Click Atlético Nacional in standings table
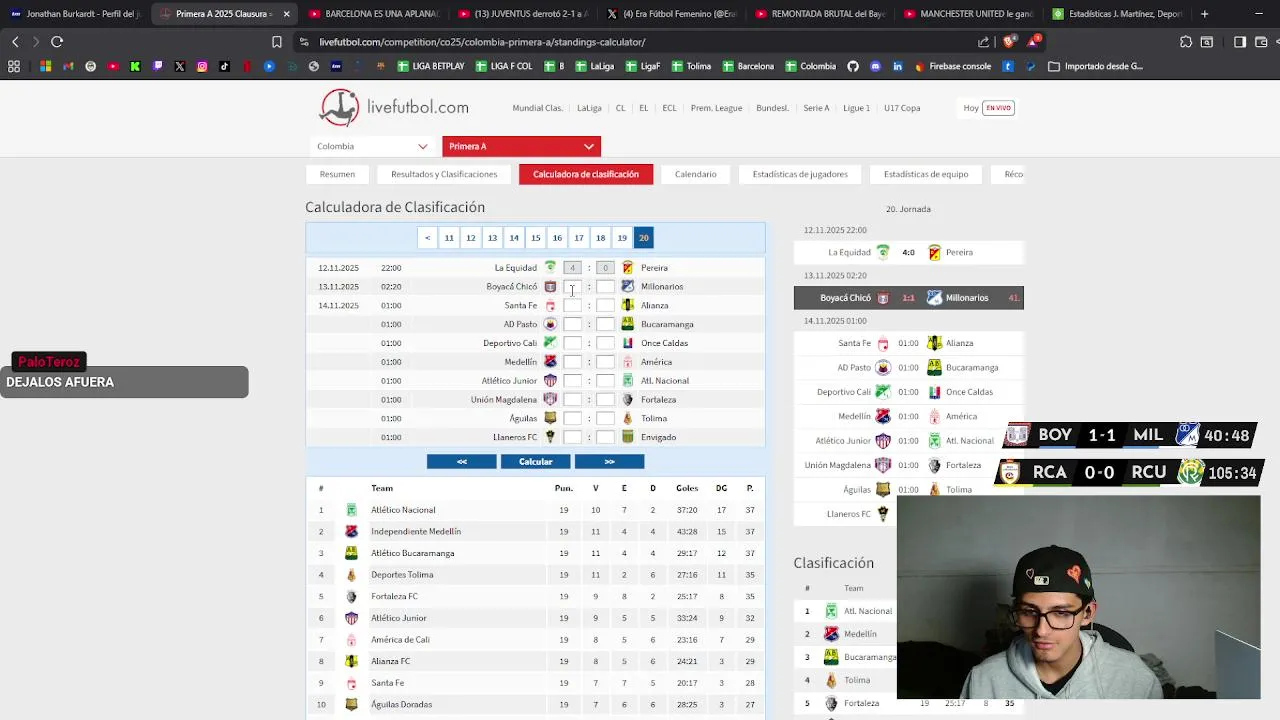The image size is (1280, 720). pyautogui.click(x=403, y=510)
